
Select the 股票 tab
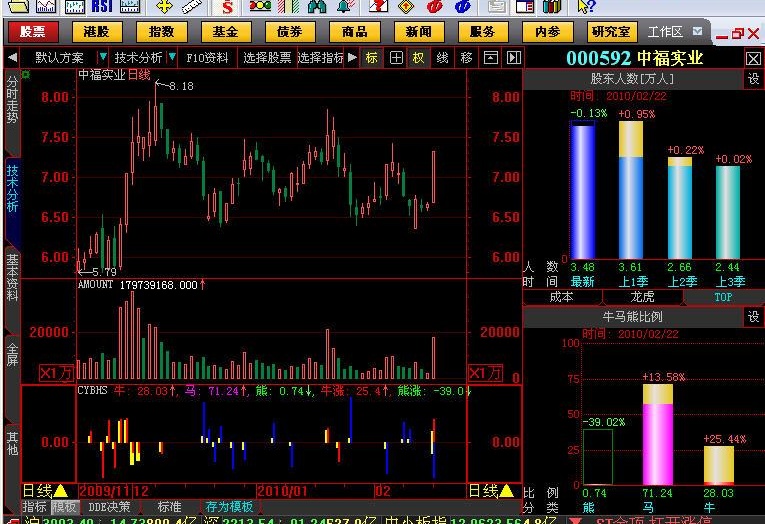(33, 32)
